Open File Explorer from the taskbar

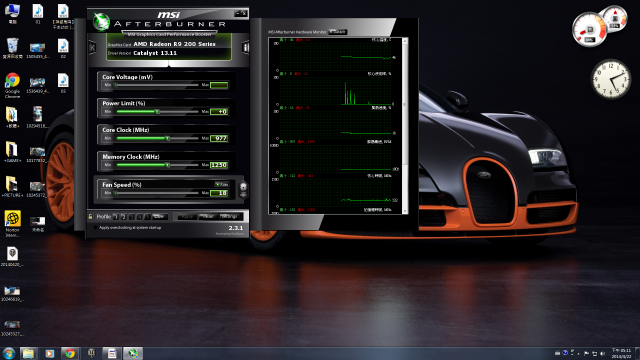click(x=28, y=353)
